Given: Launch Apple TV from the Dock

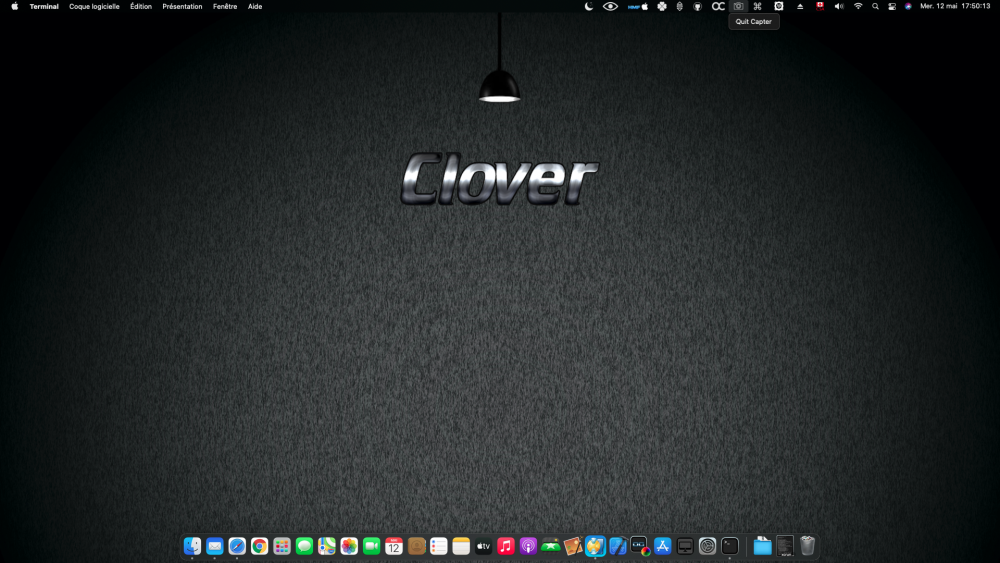Looking at the screenshot, I should click(x=483, y=546).
